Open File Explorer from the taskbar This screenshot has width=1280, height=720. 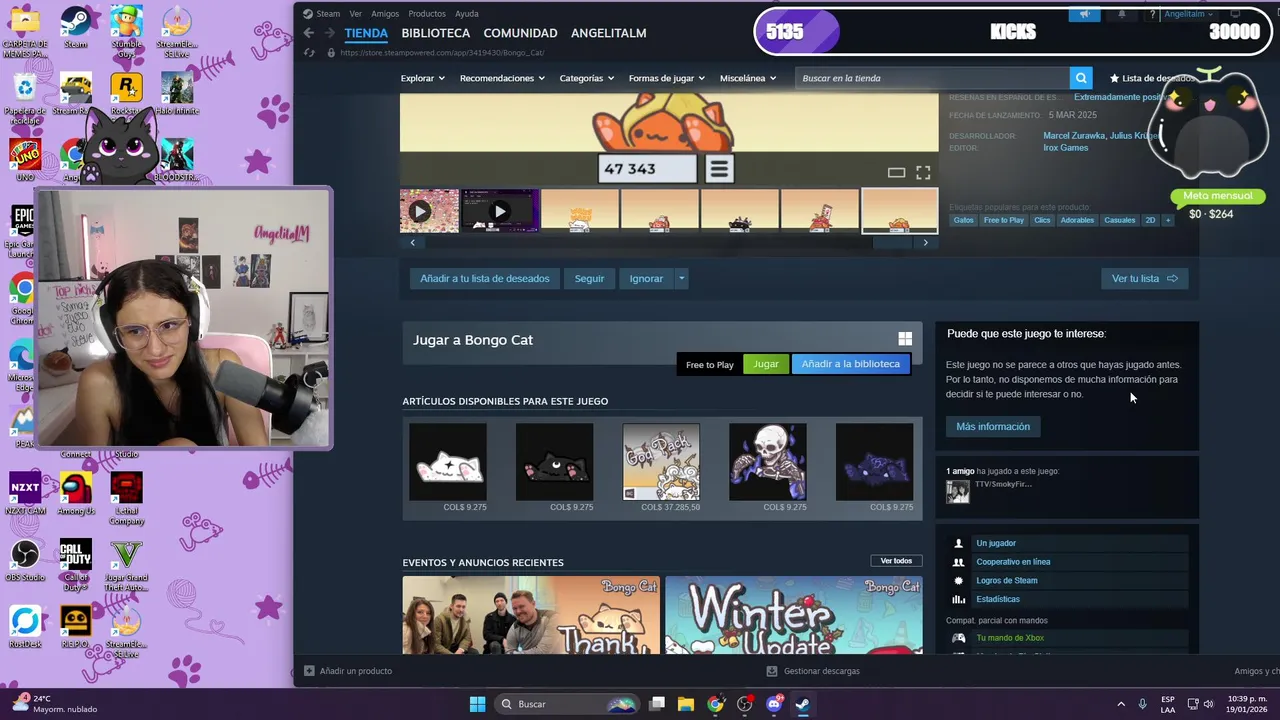point(686,704)
